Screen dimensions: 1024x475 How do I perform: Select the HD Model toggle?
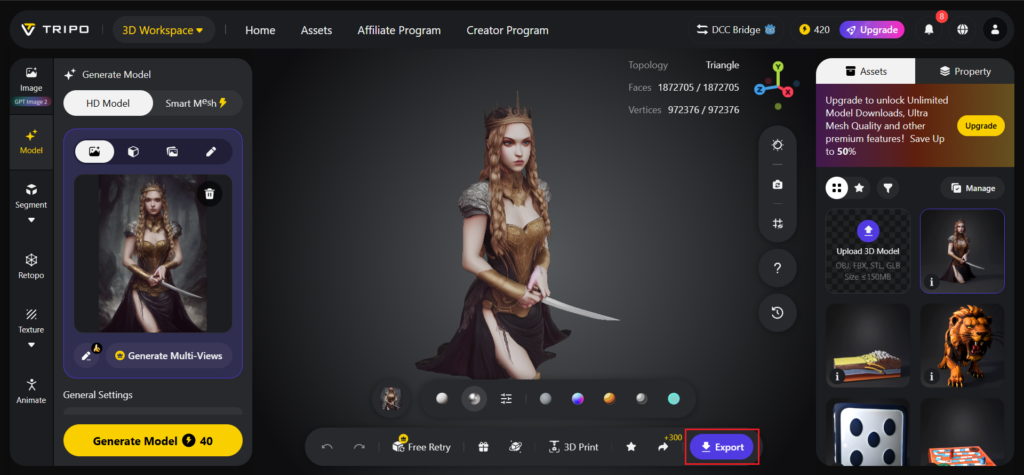[x=108, y=103]
